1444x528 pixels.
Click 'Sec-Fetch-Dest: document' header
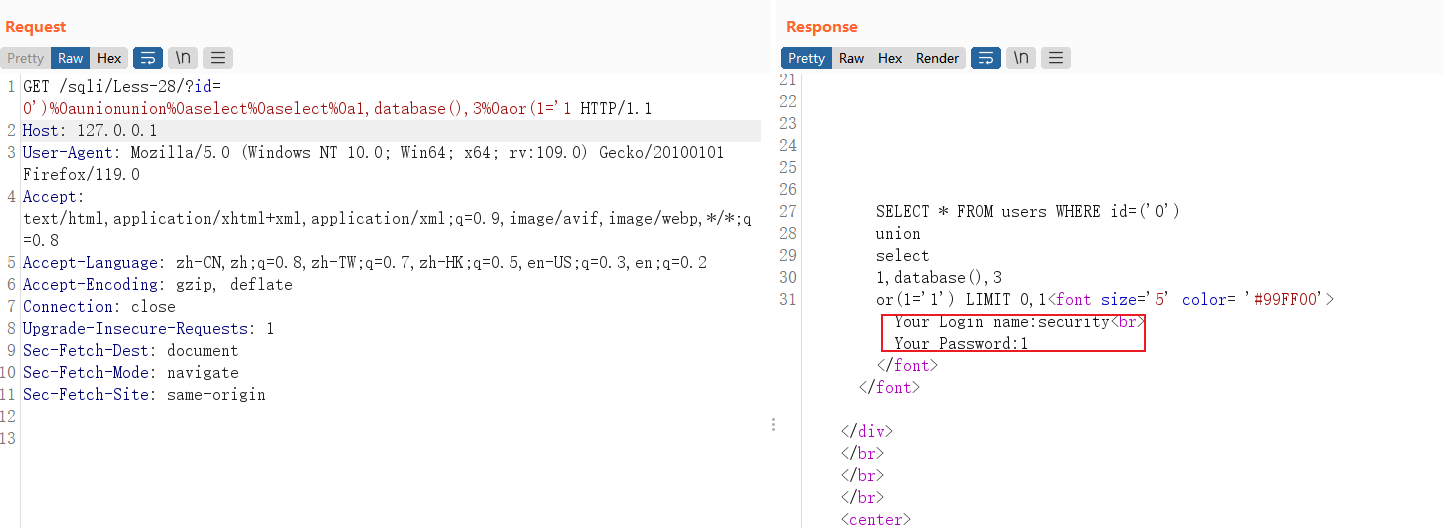[x=131, y=351]
